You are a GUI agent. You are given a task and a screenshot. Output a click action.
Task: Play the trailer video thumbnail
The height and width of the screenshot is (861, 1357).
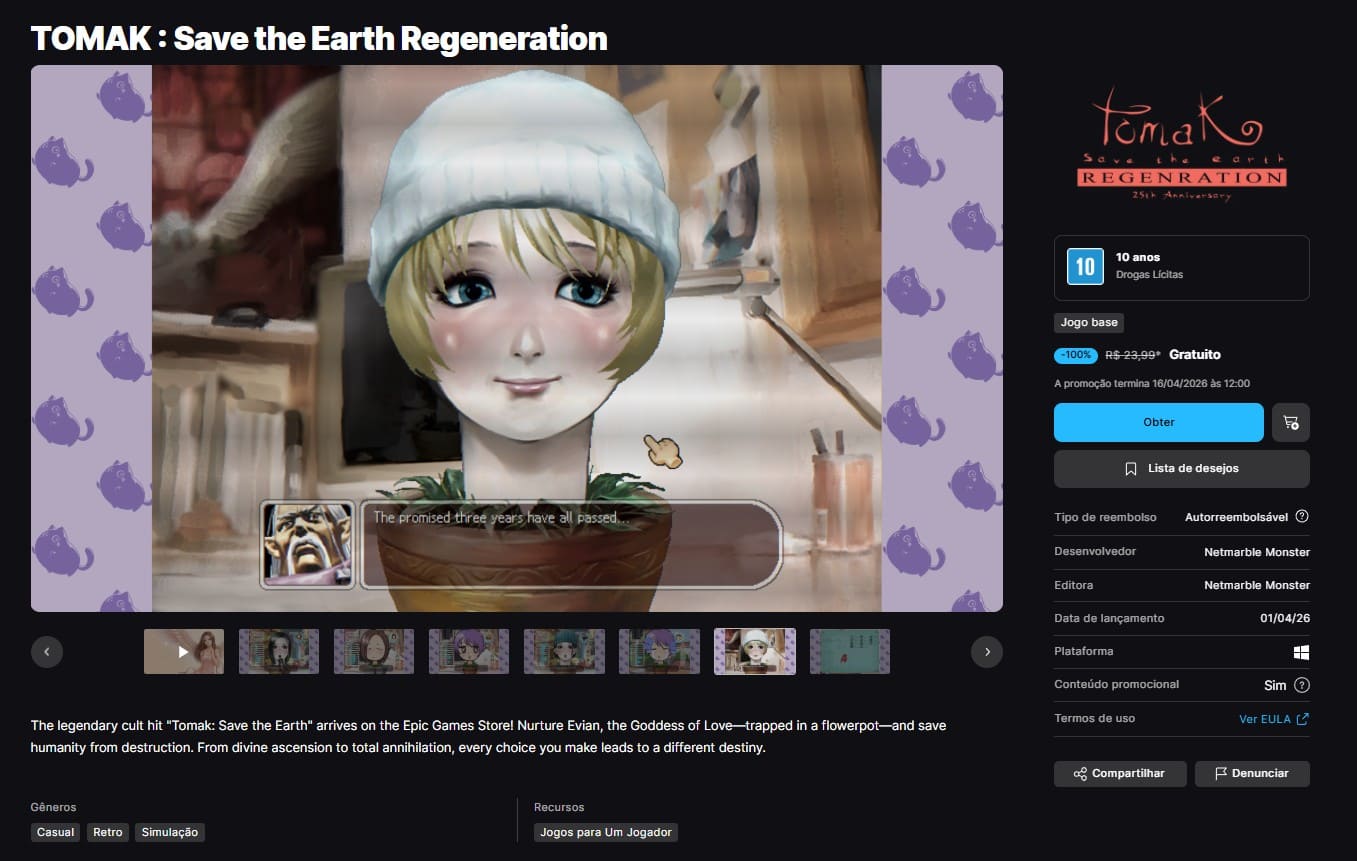[x=184, y=652]
